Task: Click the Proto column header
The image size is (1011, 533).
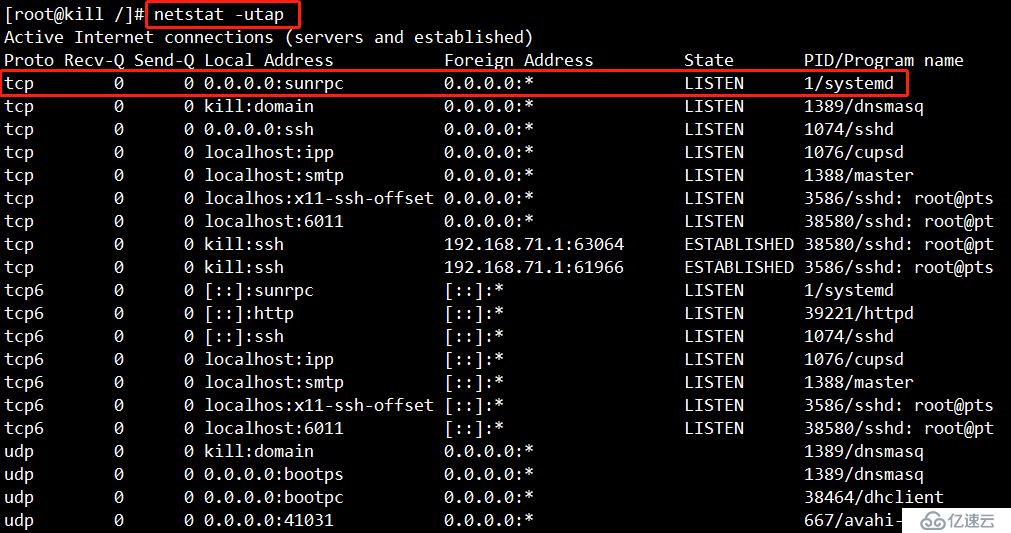Action: click(x=29, y=61)
